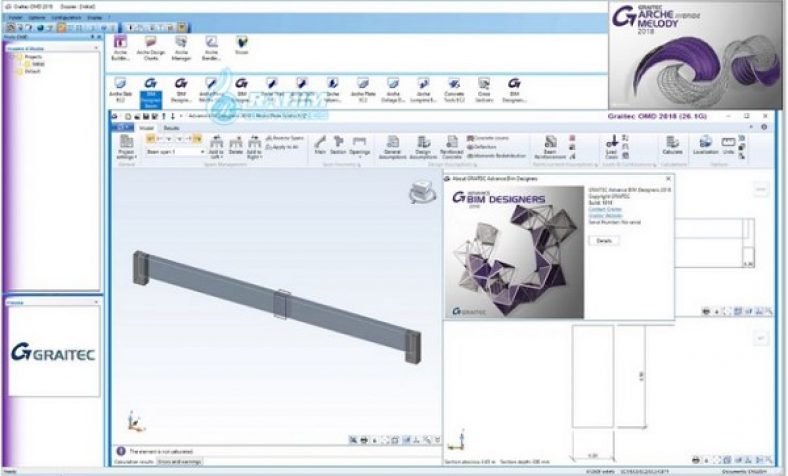Viewport: 788px width, 476px height.
Task: Click Apply to All in Span Management
Action: pyautogui.click(x=282, y=147)
